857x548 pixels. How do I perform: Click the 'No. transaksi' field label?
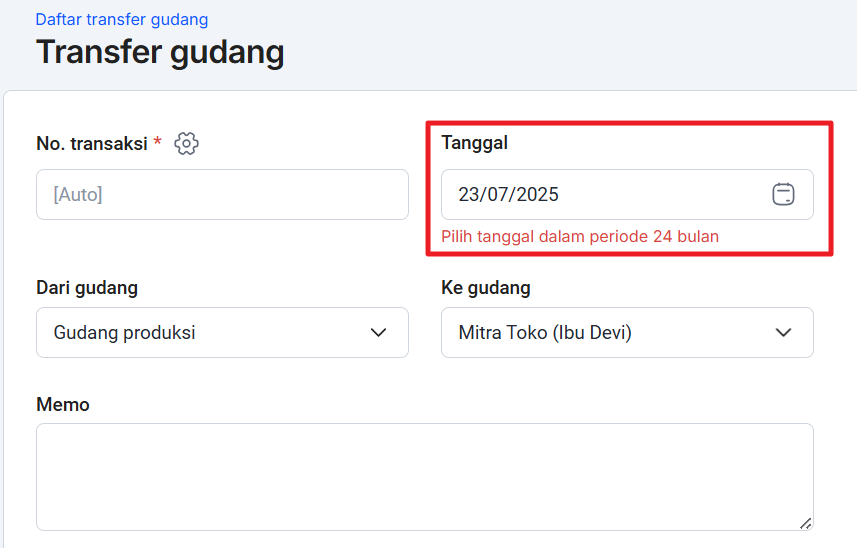(x=92, y=143)
